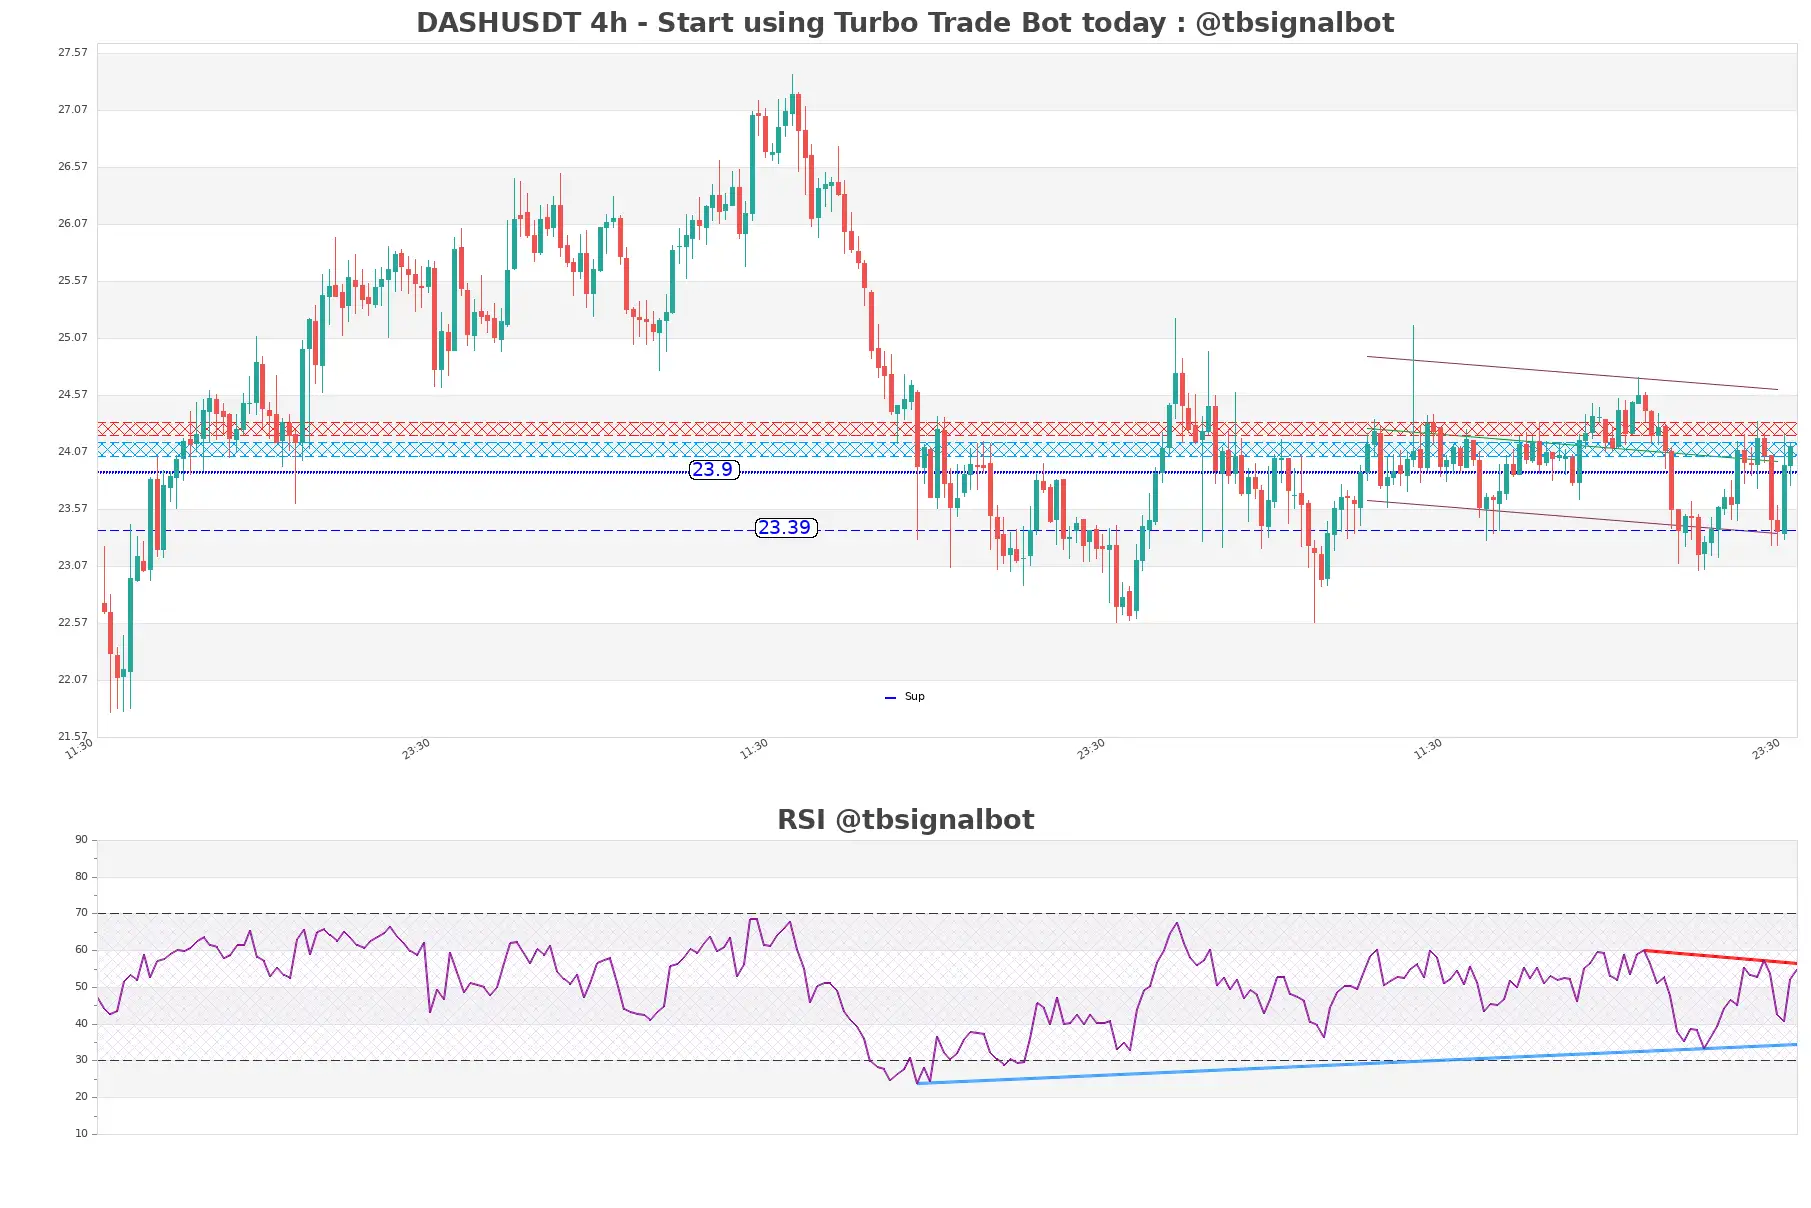Viewport: 1811px width, 1208px height.
Task: Click the 25.07 price axis label
Action: point(72,337)
